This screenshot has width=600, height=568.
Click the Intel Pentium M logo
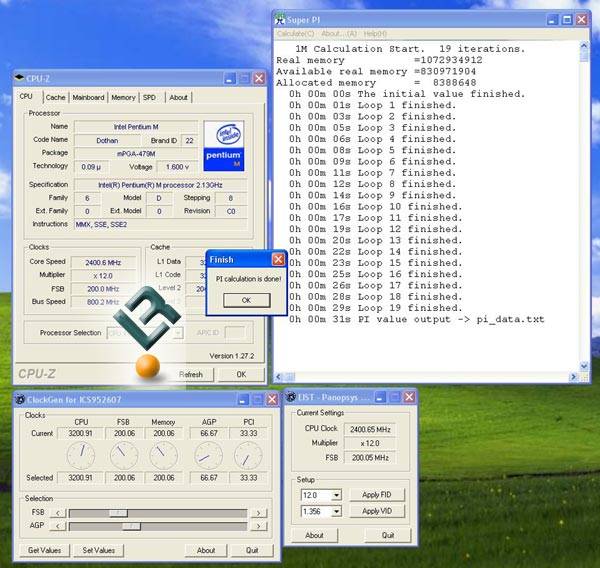click(224, 146)
